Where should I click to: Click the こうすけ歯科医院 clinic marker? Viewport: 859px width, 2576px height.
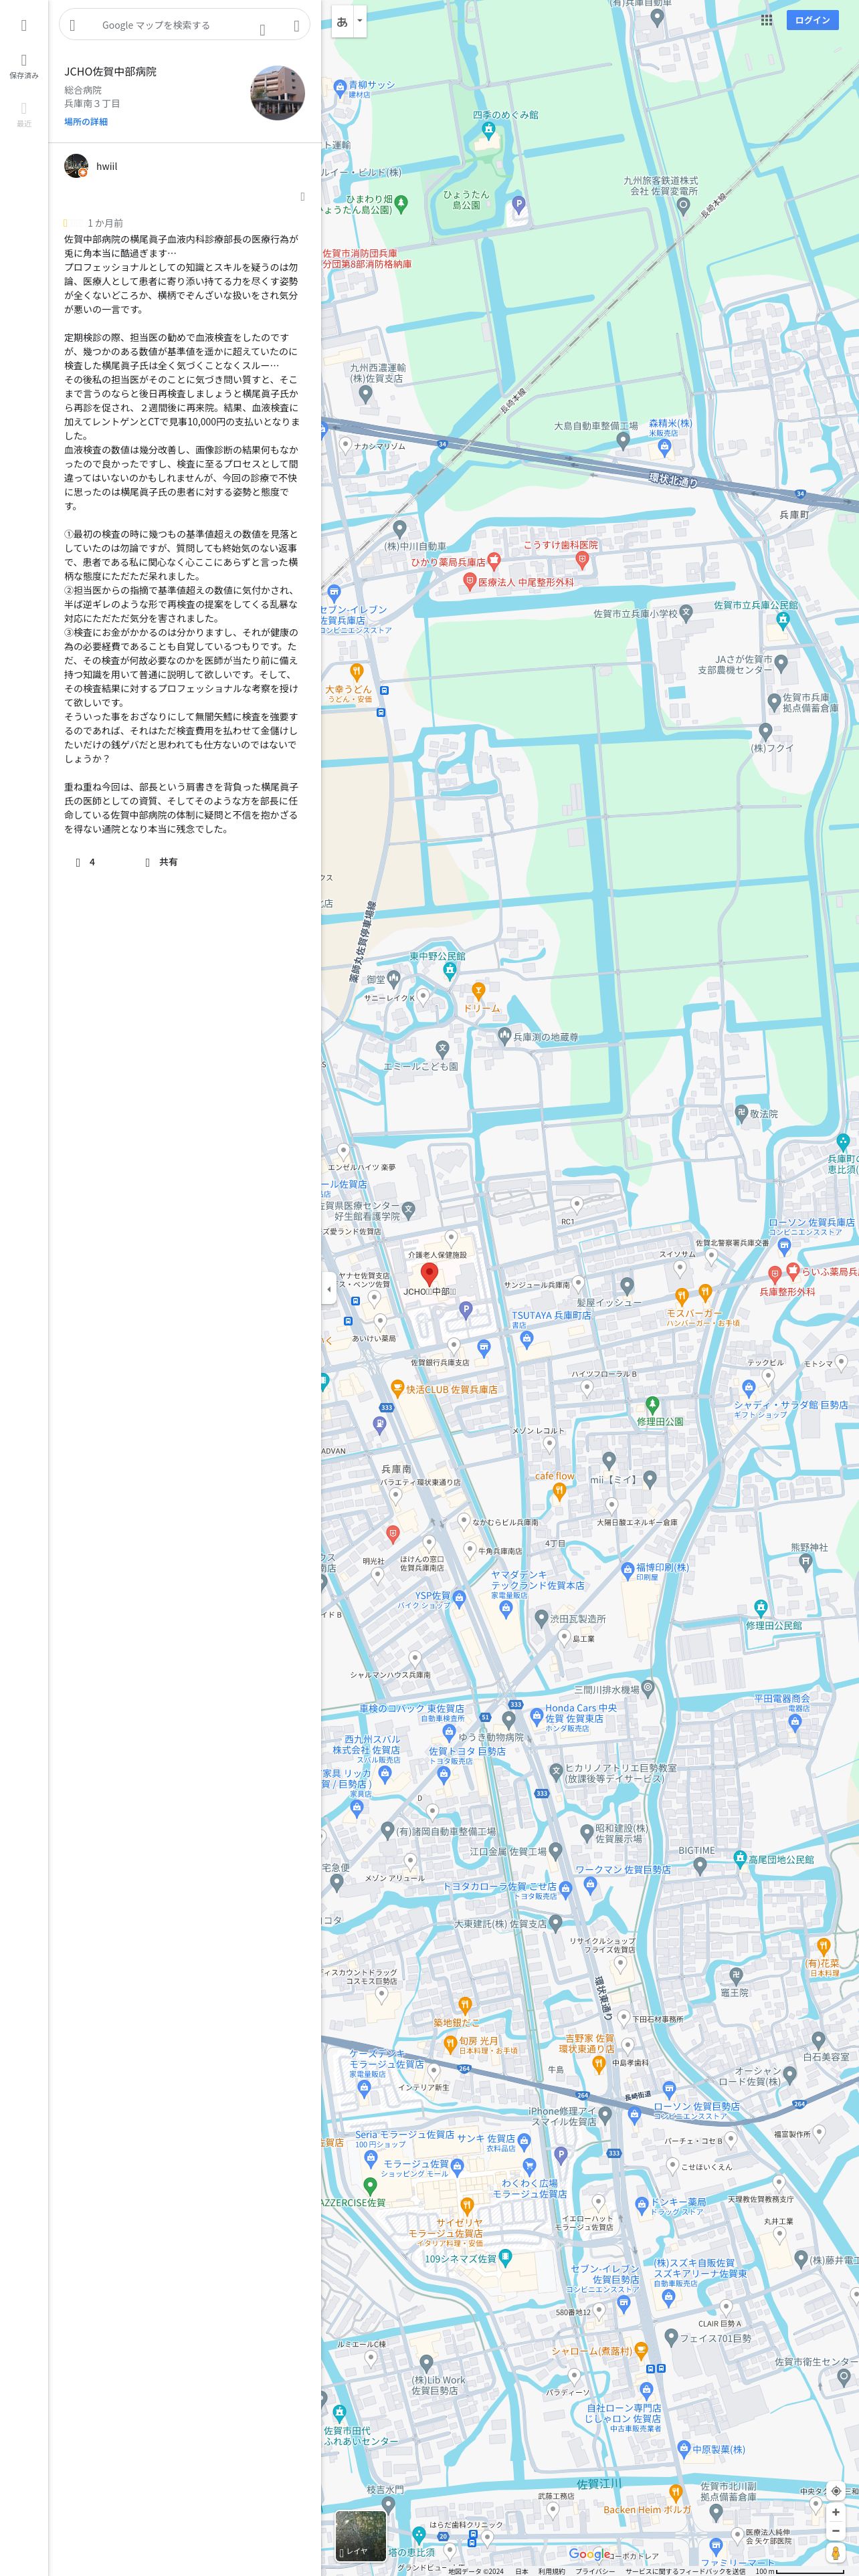pyautogui.click(x=582, y=561)
